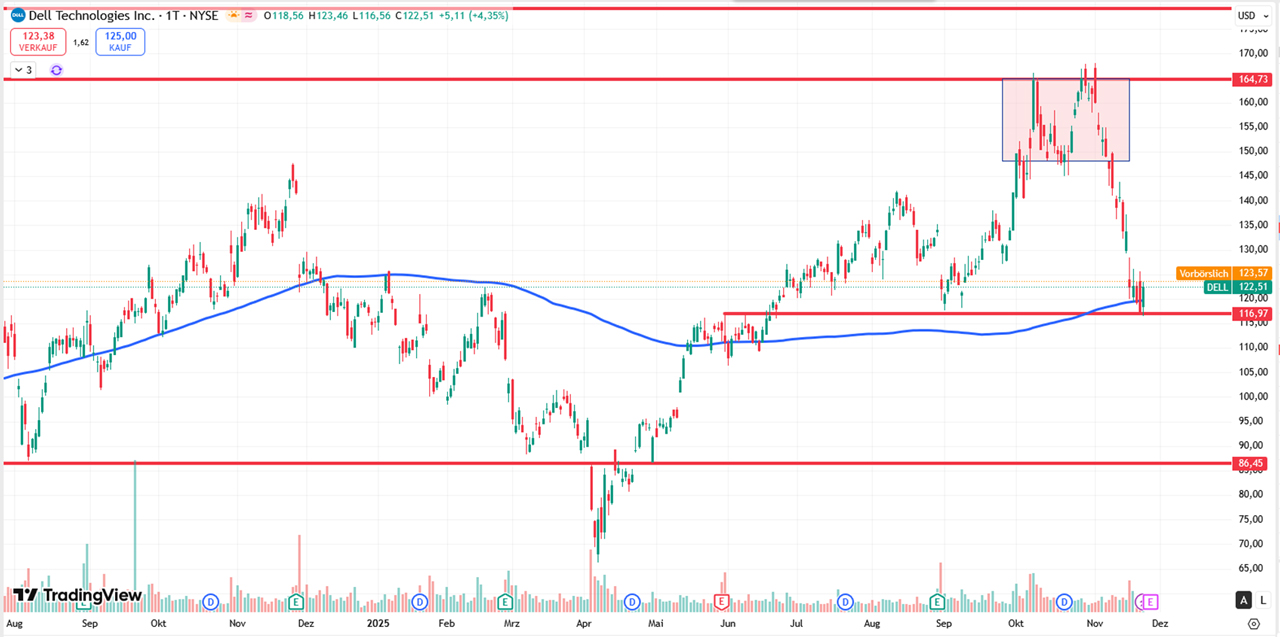Click the TradingView logo
The width and height of the screenshot is (1280, 637).
click(x=77, y=596)
